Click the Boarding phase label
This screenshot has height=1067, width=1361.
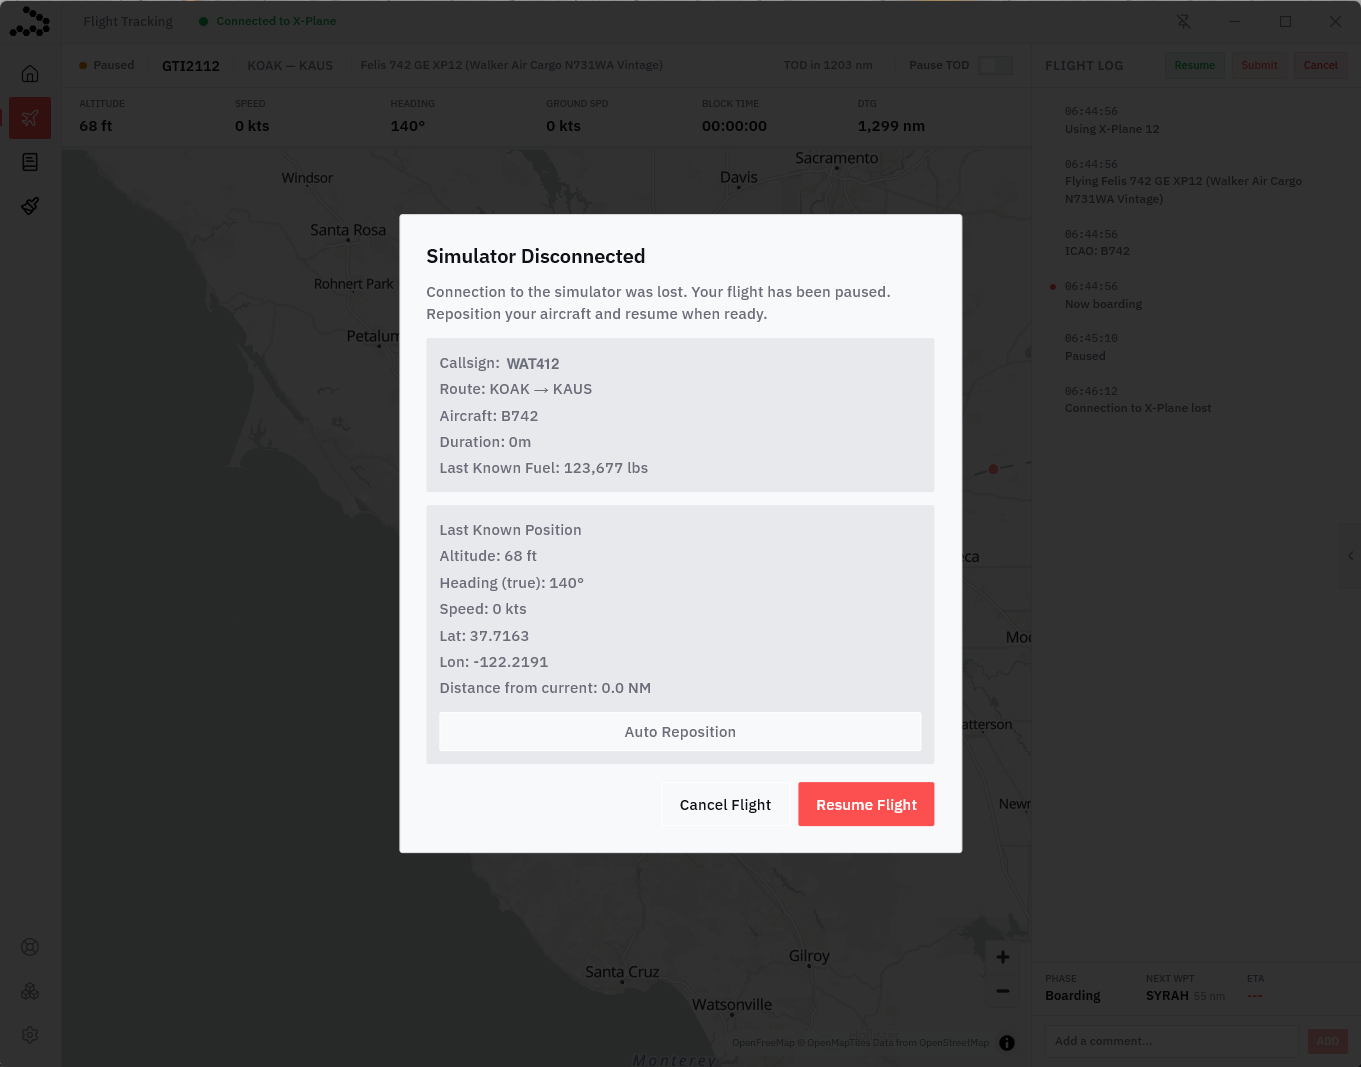1072,996
